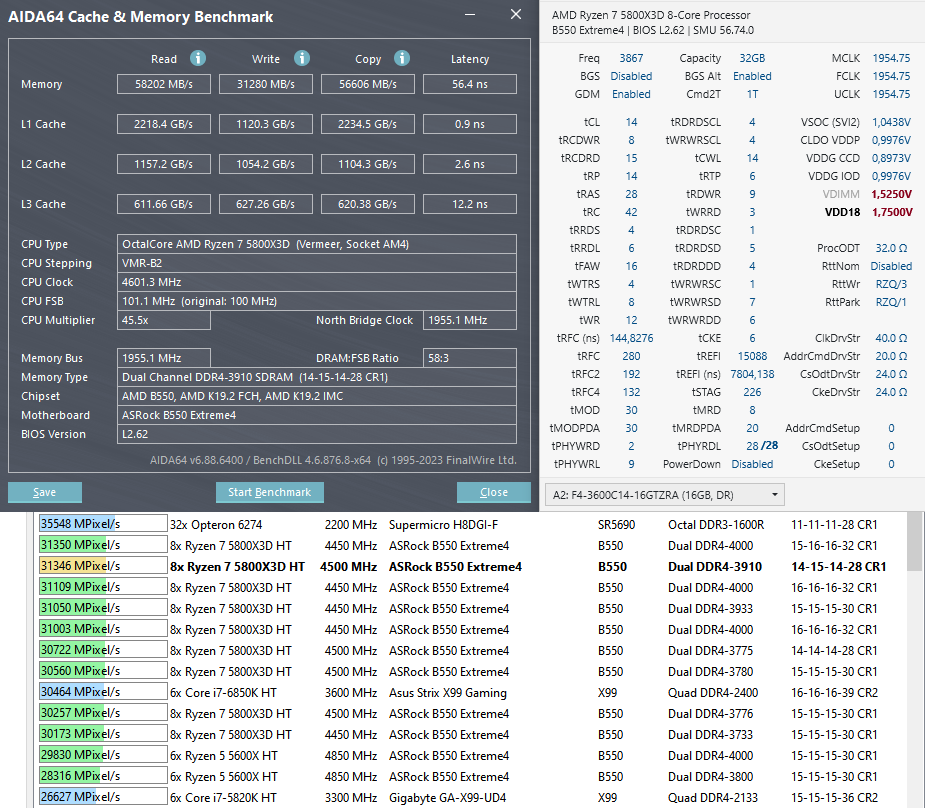This screenshot has width=925, height=808.
Task: Click L3 Cache Read value 611.66 GB/s
Action: tap(164, 204)
